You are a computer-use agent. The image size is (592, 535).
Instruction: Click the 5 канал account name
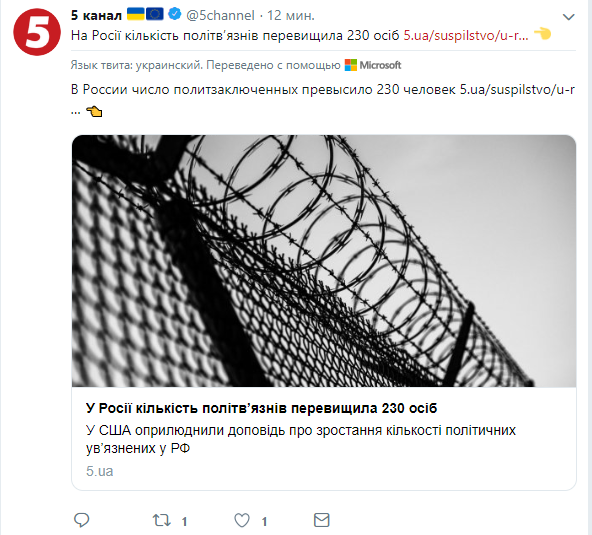(x=97, y=15)
